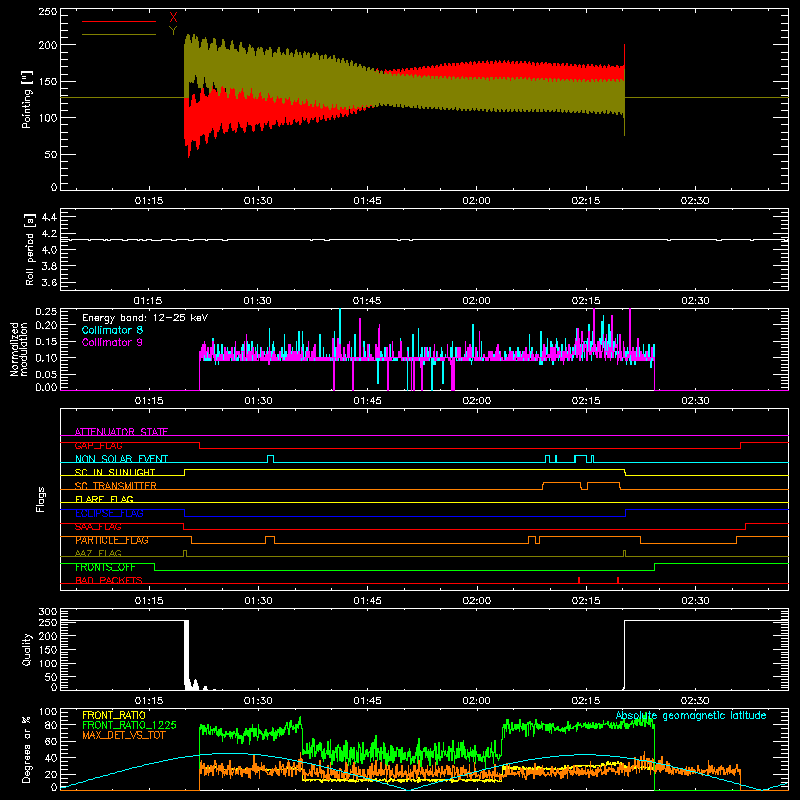The width and height of the screenshot is (800, 800).
Task: Click the BAD_PACKETS flag label
Action: [109, 580]
